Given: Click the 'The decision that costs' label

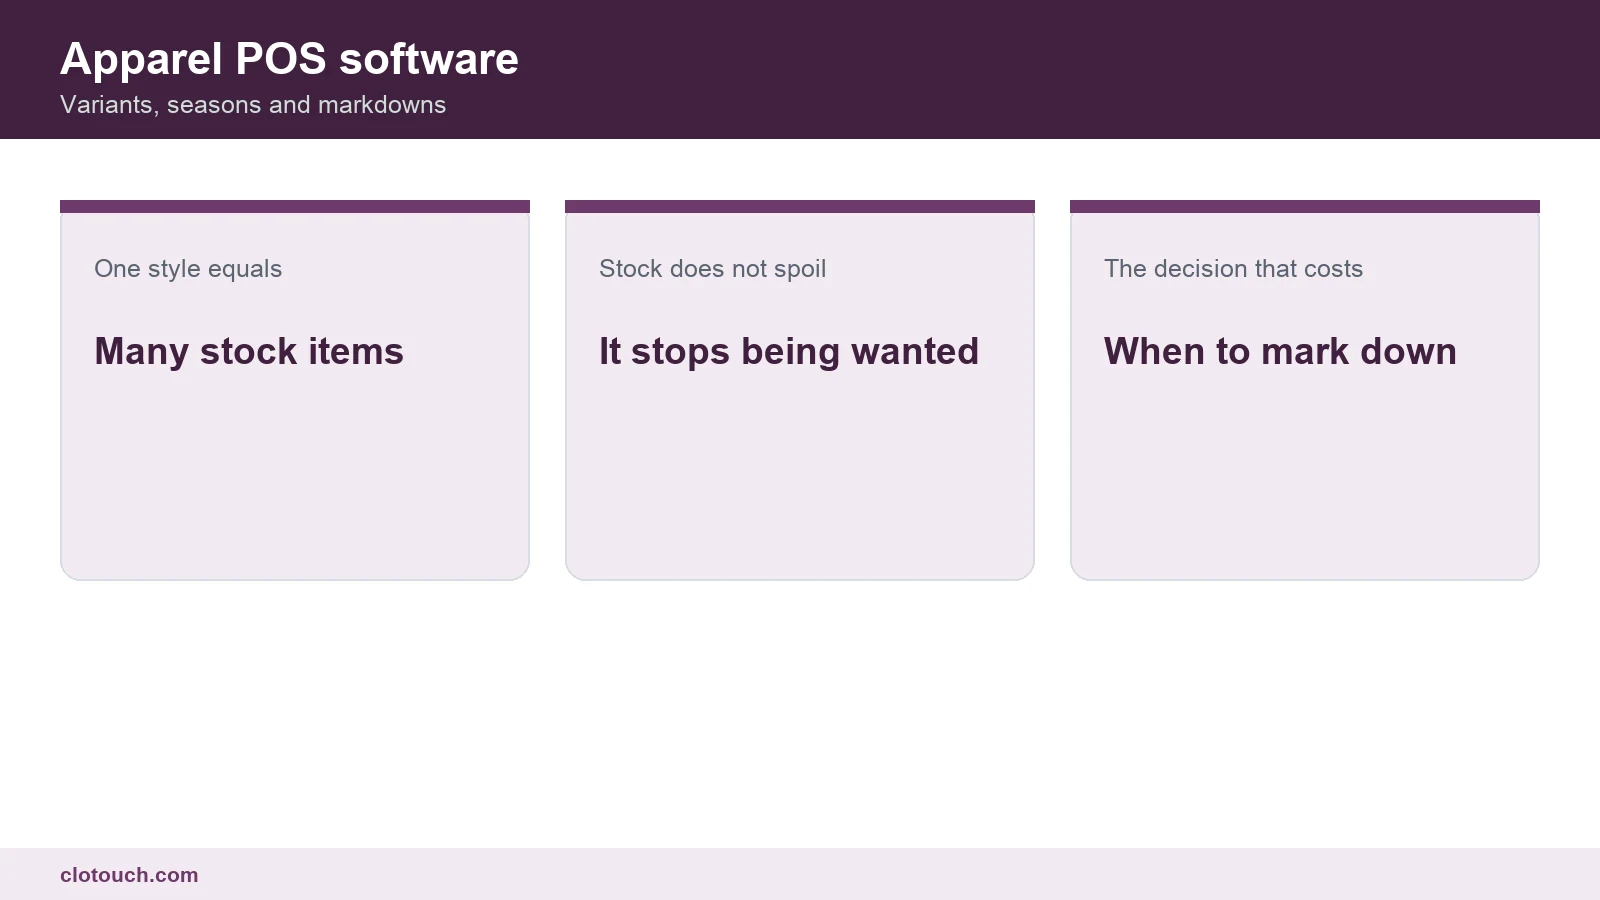Looking at the screenshot, I should (1233, 269).
